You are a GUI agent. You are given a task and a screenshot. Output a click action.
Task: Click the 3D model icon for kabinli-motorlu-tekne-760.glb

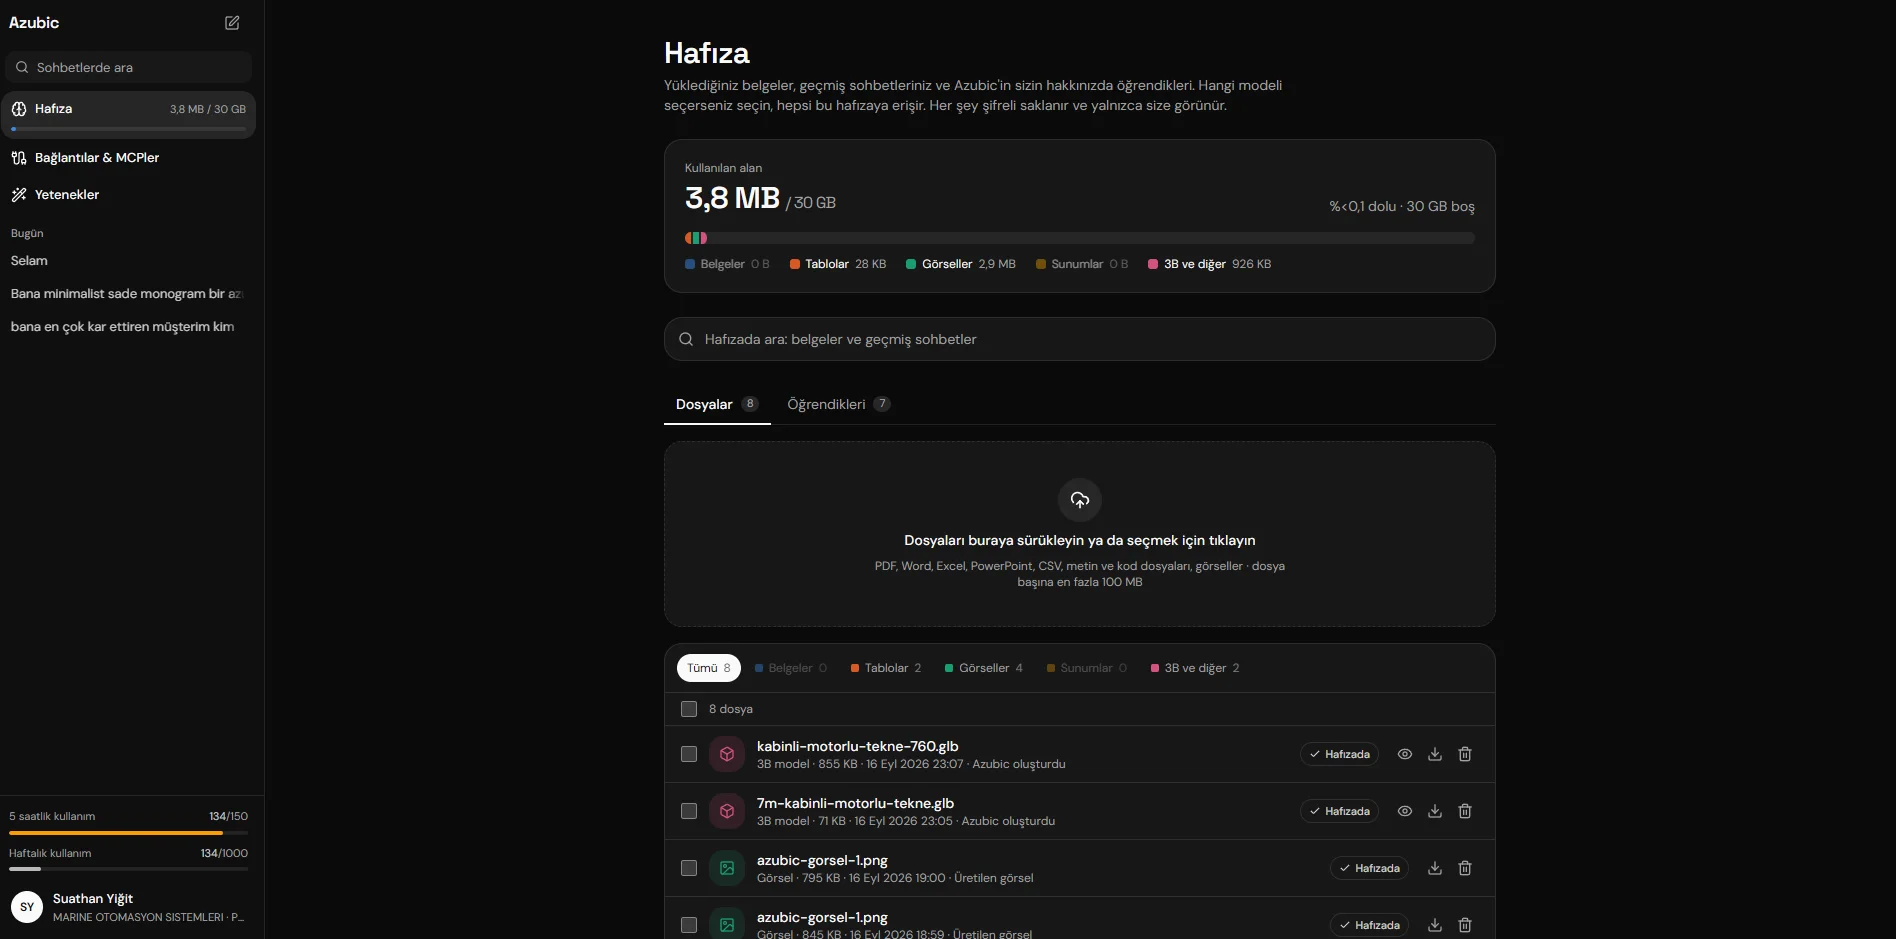point(727,754)
